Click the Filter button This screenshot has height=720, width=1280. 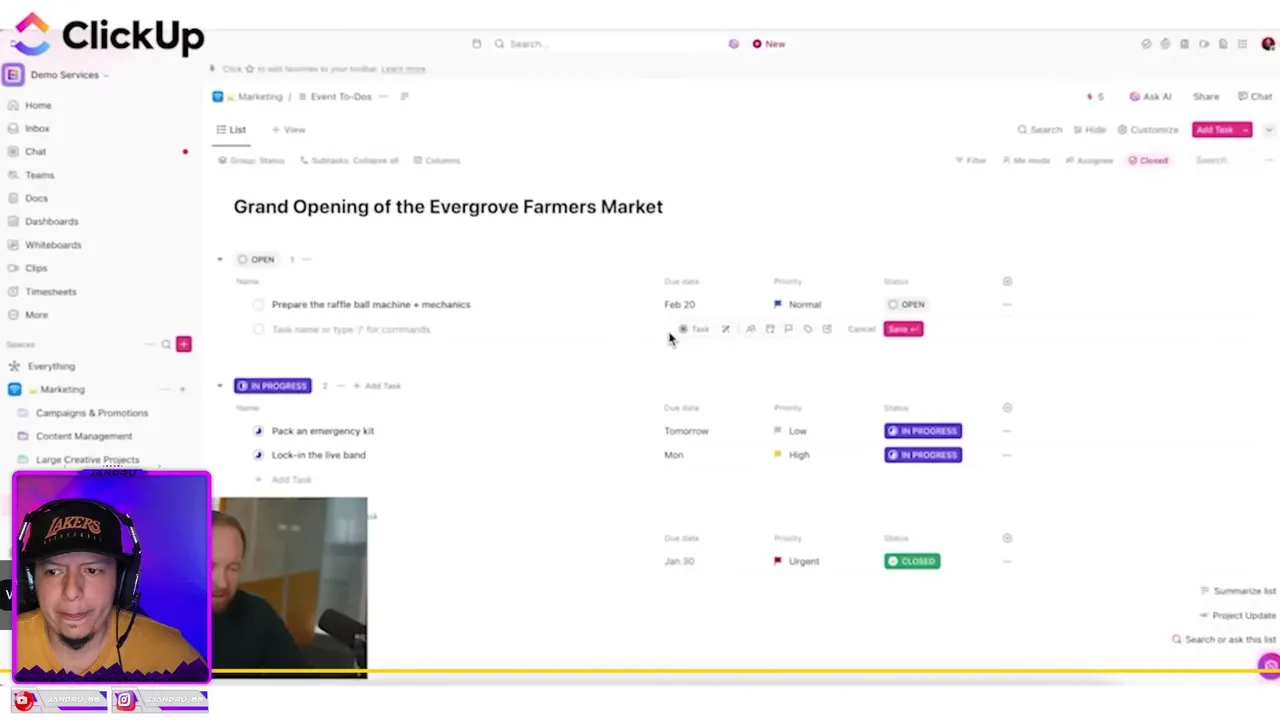point(971,160)
